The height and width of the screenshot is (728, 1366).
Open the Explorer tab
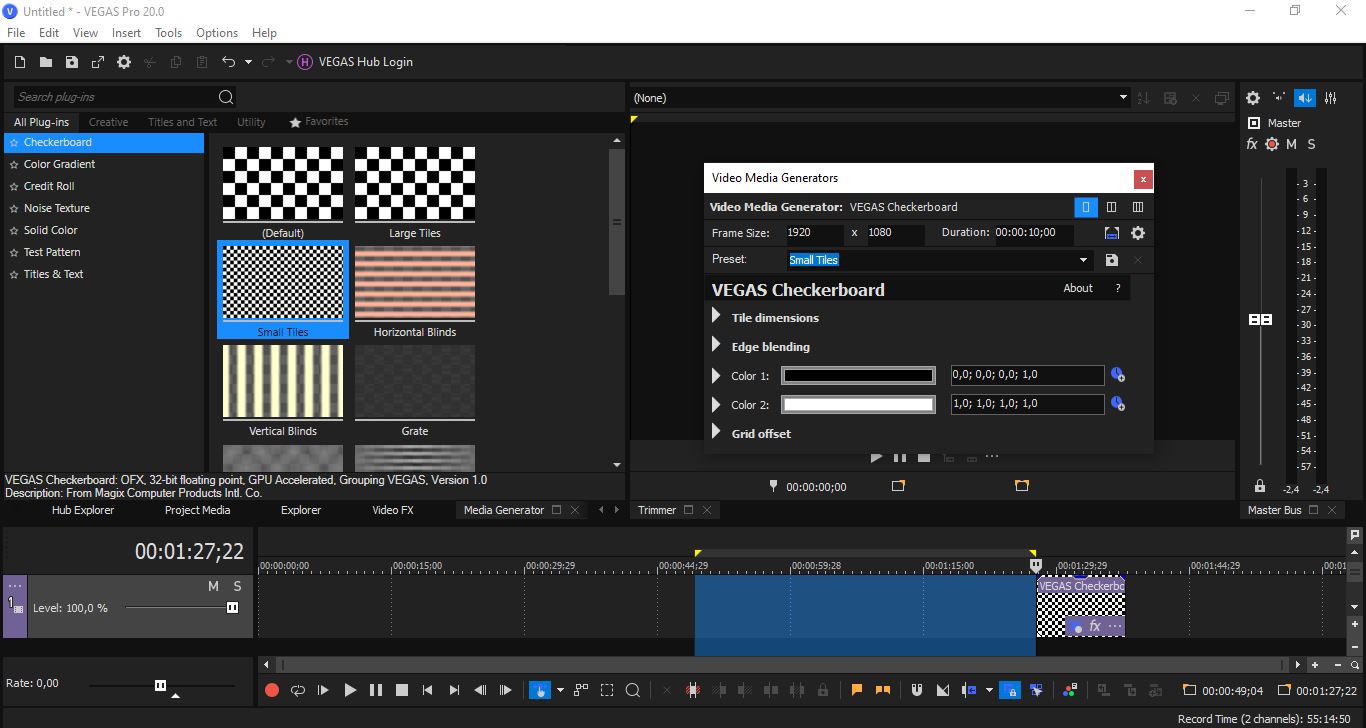[301, 510]
